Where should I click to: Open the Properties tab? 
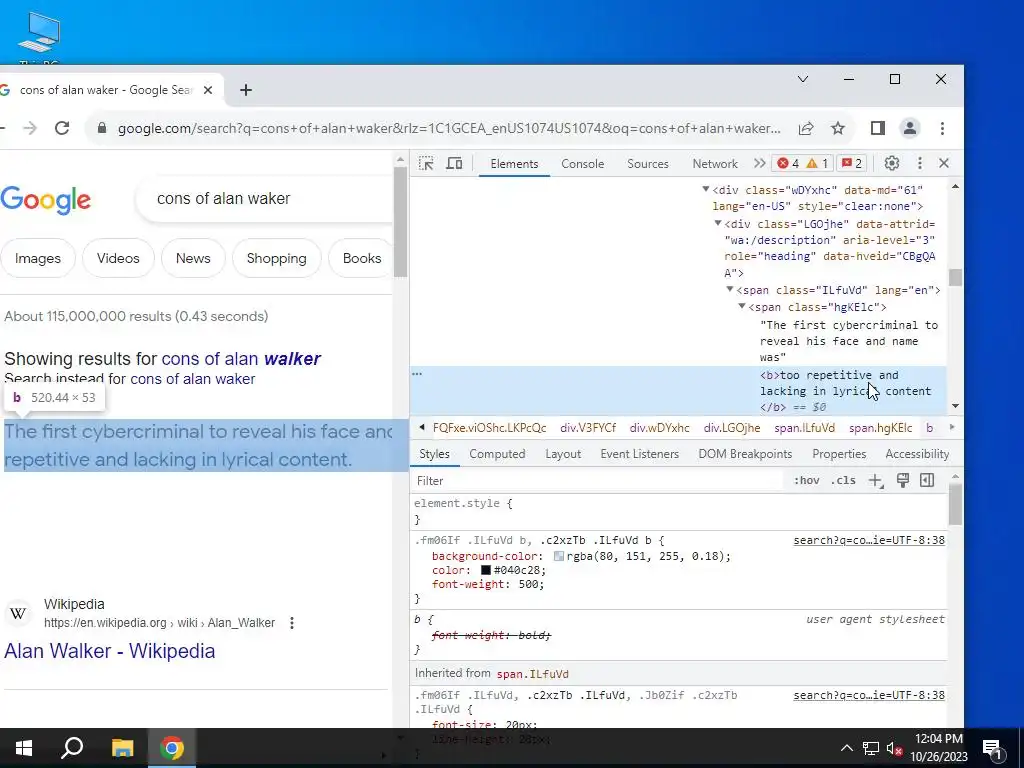tap(839, 454)
